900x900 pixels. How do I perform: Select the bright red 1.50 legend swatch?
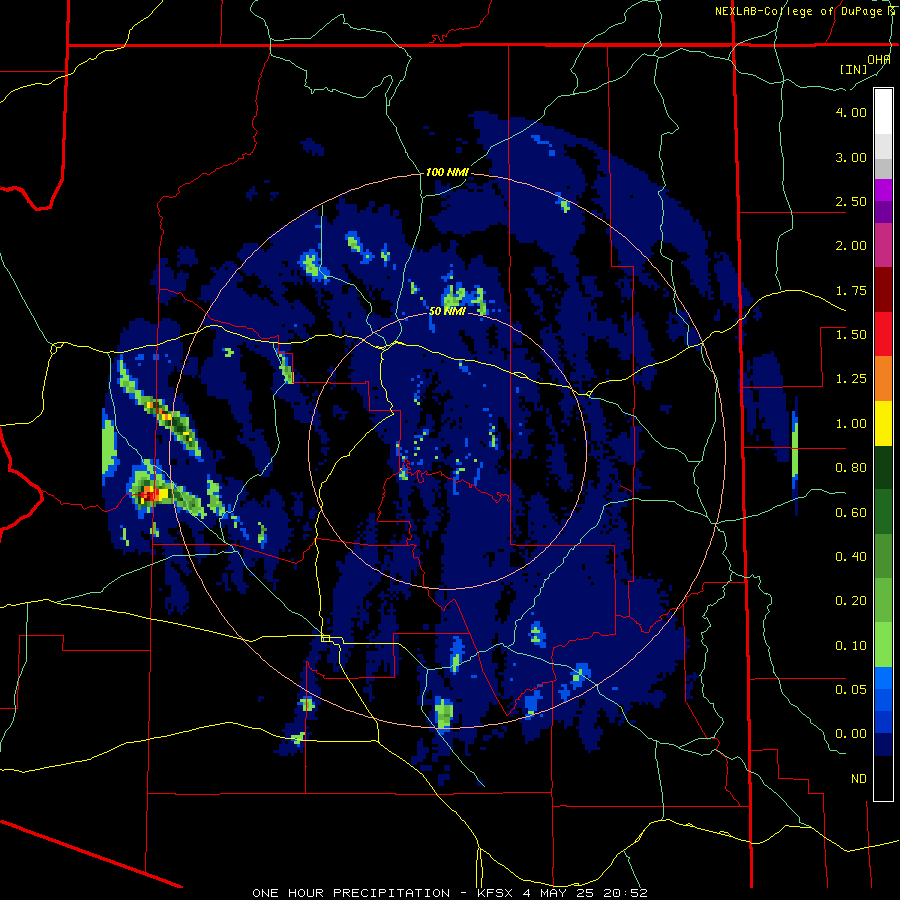click(x=883, y=334)
